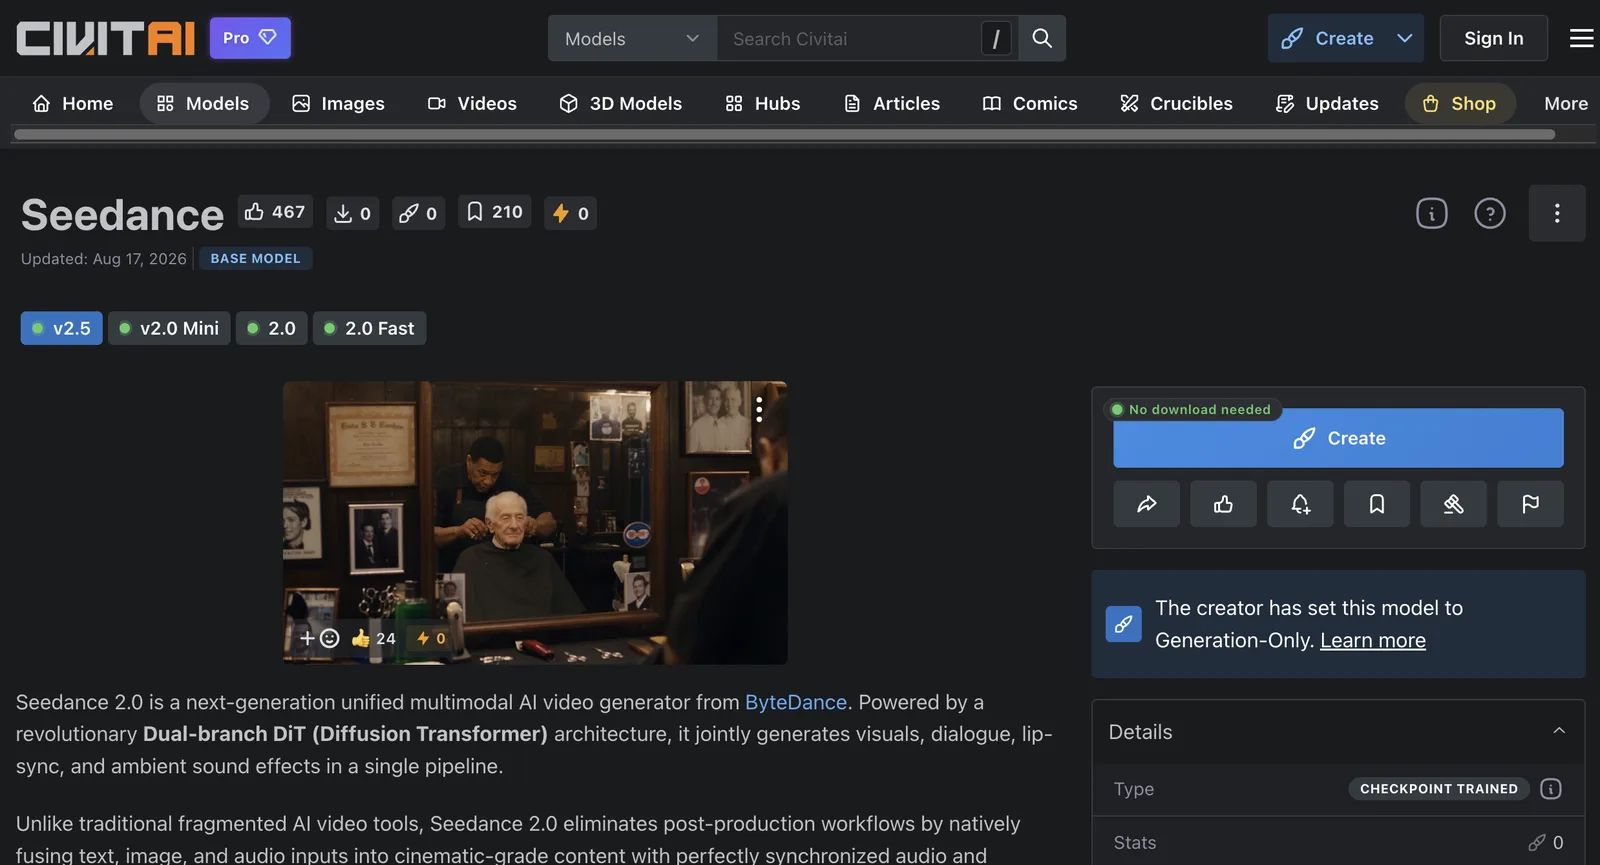Select the v2.5 version tab
Image resolution: width=1600 pixels, height=865 pixels.
tap(62, 328)
